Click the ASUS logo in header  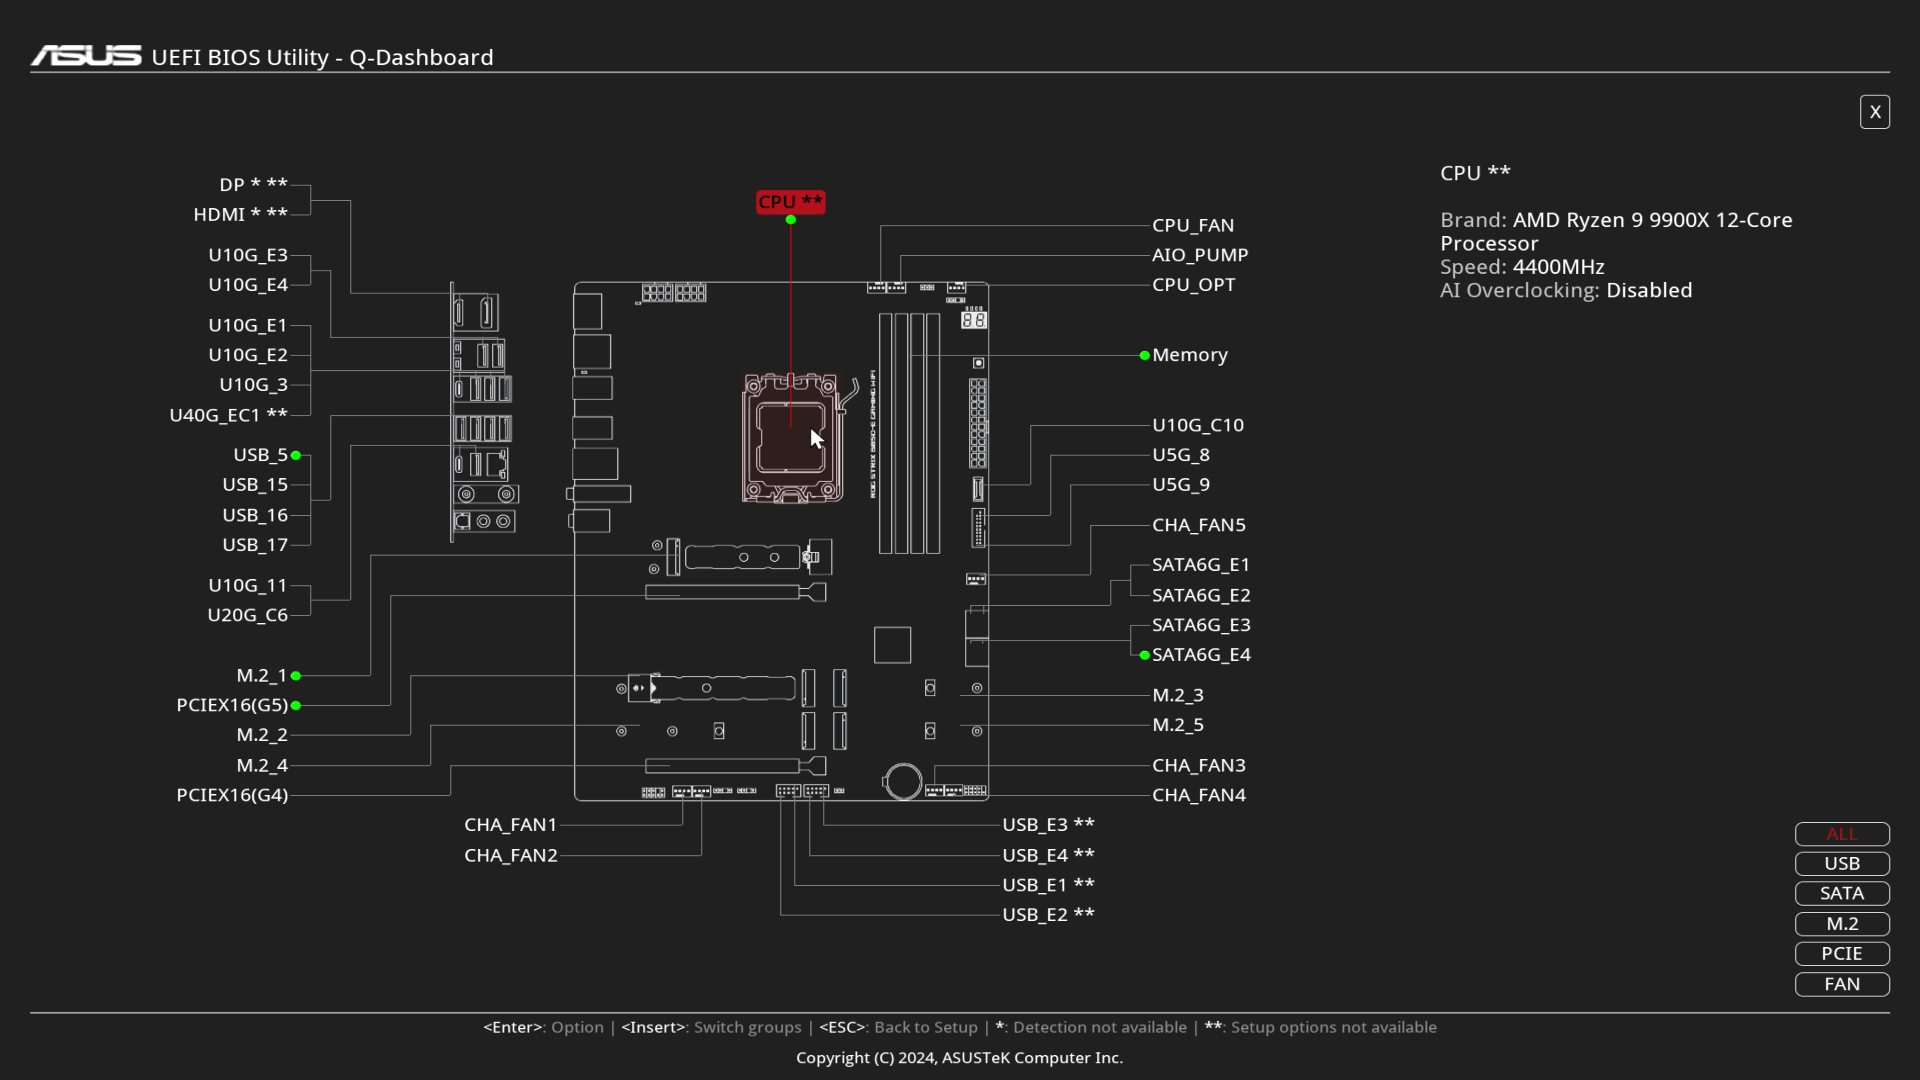pyautogui.click(x=86, y=56)
